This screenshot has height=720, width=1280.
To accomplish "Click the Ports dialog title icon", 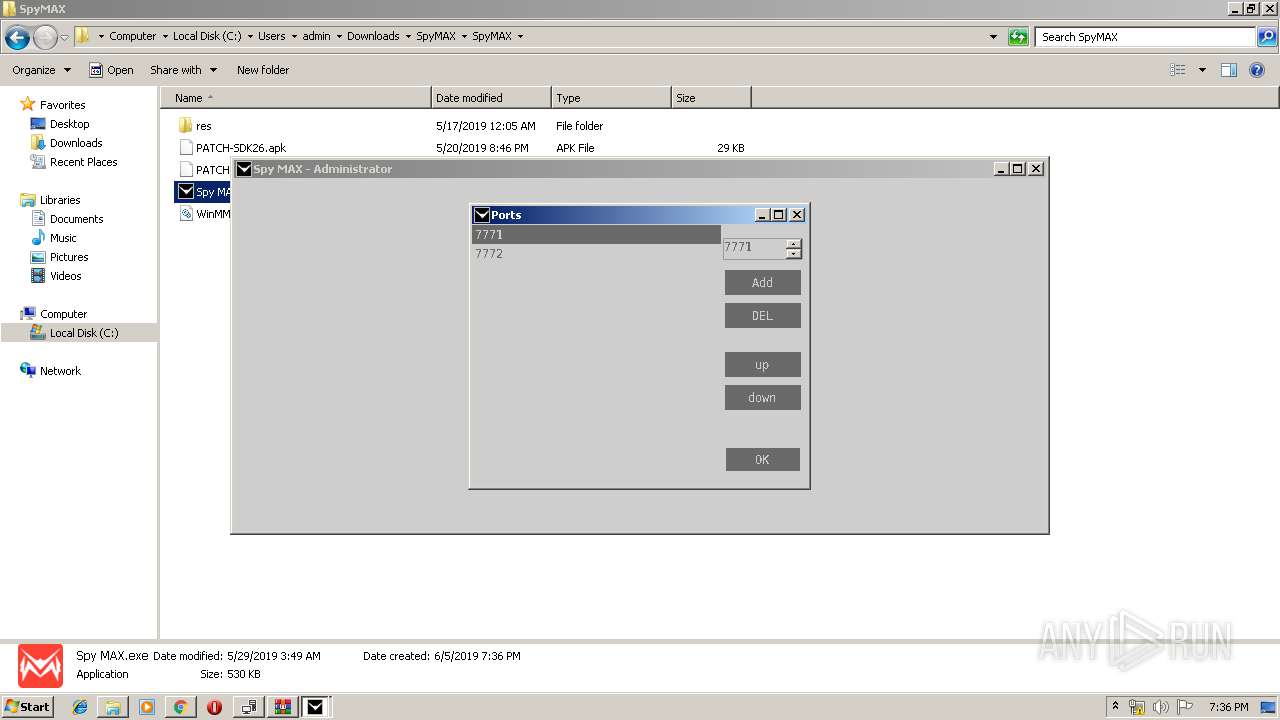I will 481,215.
